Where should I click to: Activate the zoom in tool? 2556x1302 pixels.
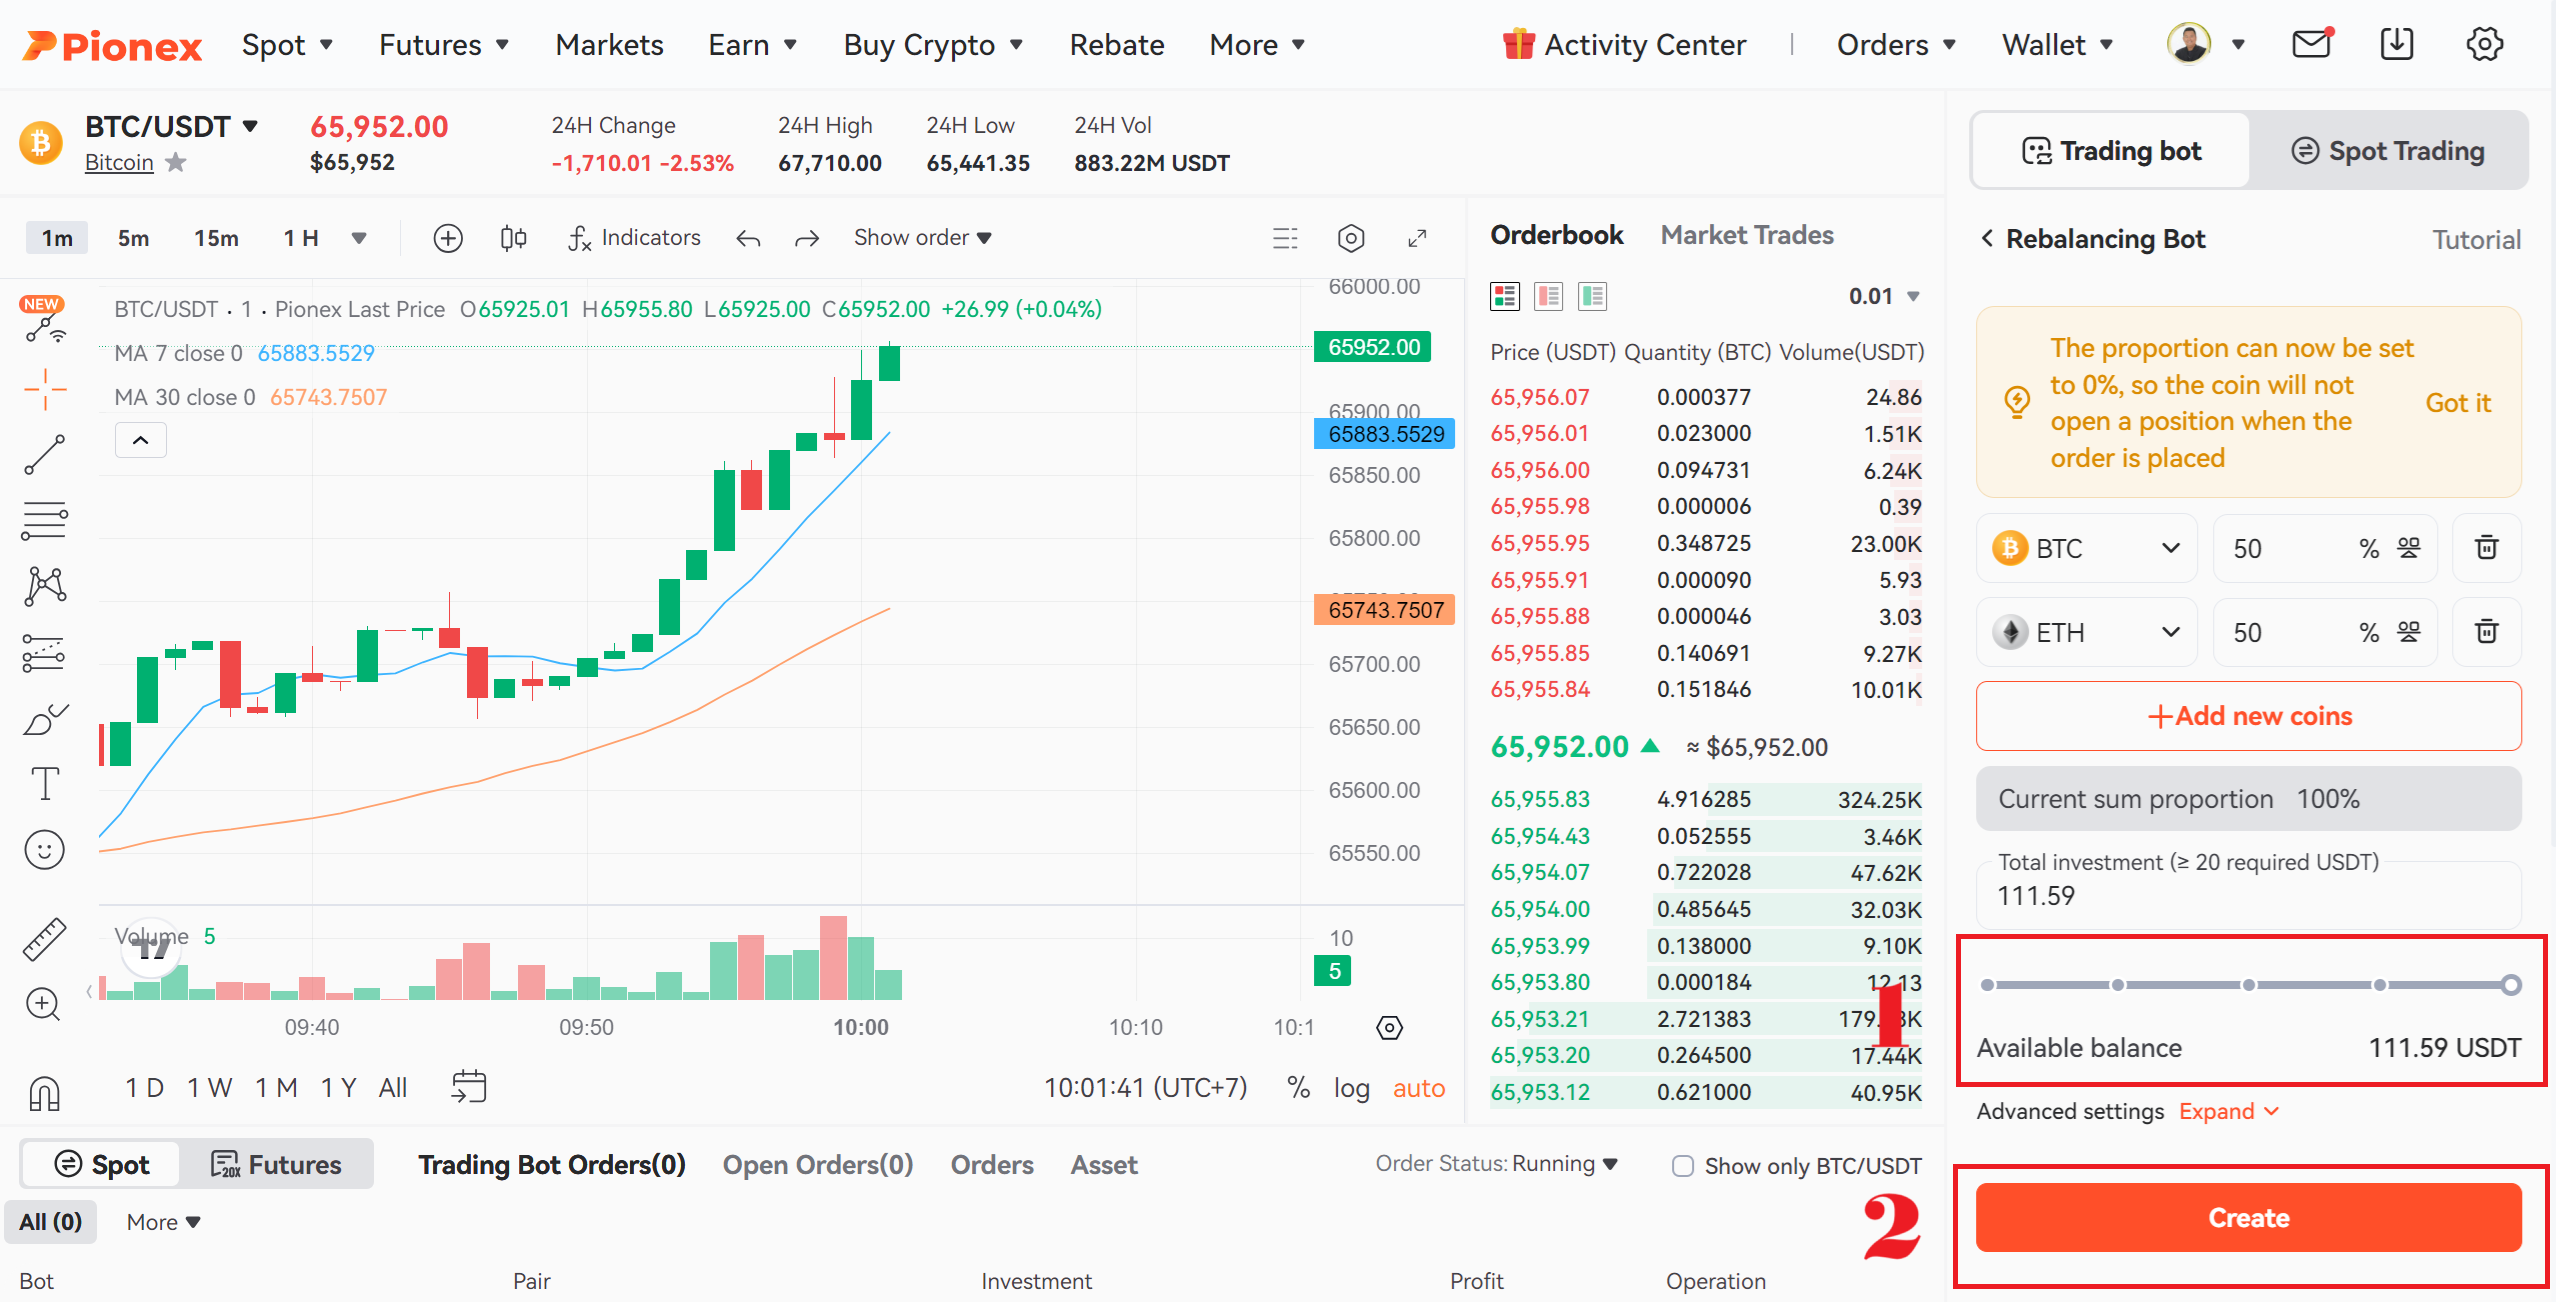pyautogui.click(x=43, y=1004)
